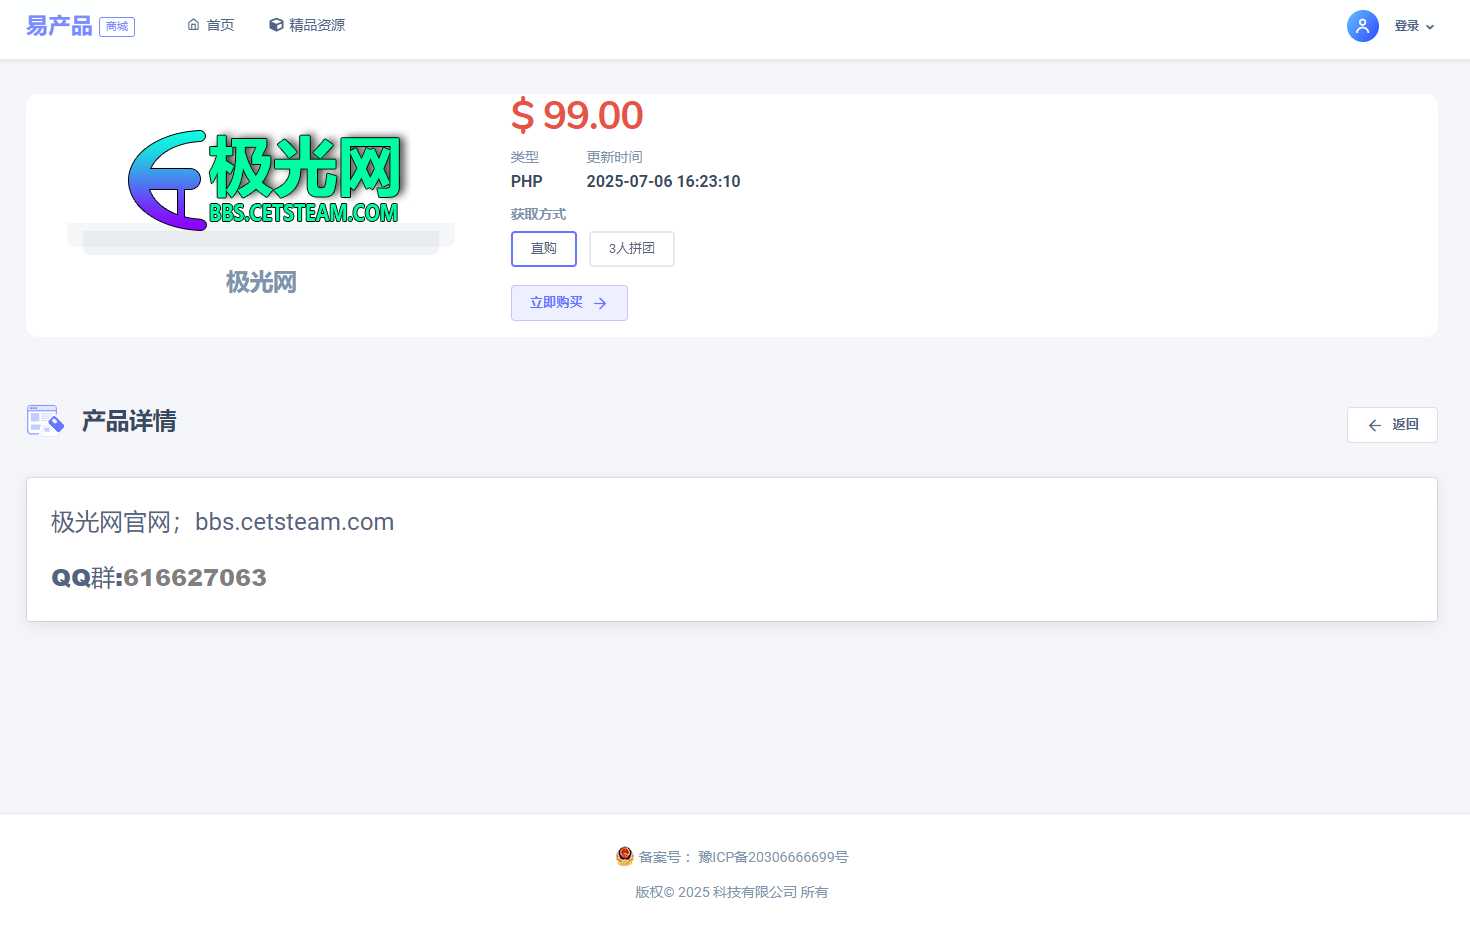The height and width of the screenshot is (926, 1470).
Task: Select the PHP type value
Action: click(x=527, y=181)
